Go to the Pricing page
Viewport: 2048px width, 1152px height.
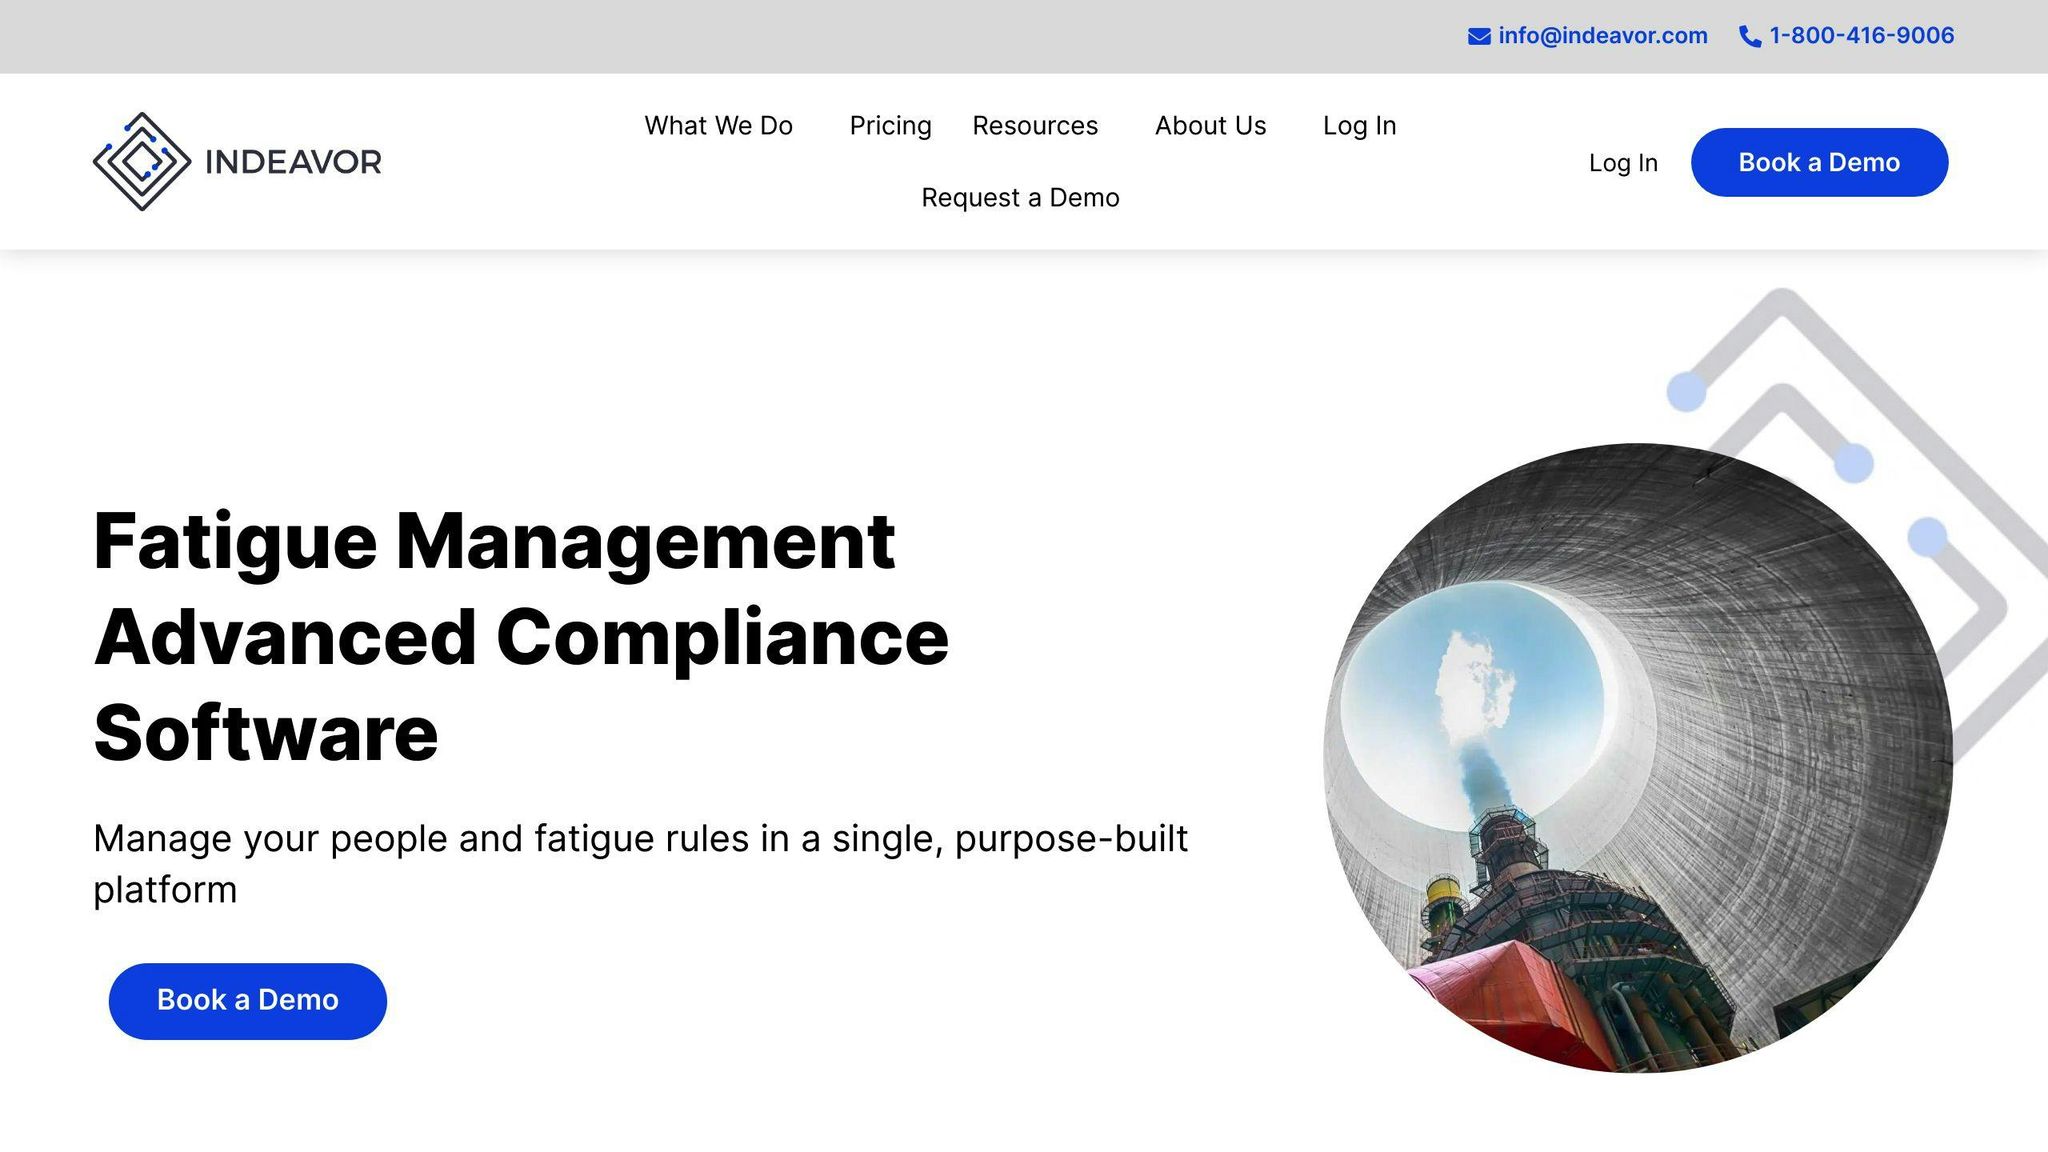pos(890,126)
